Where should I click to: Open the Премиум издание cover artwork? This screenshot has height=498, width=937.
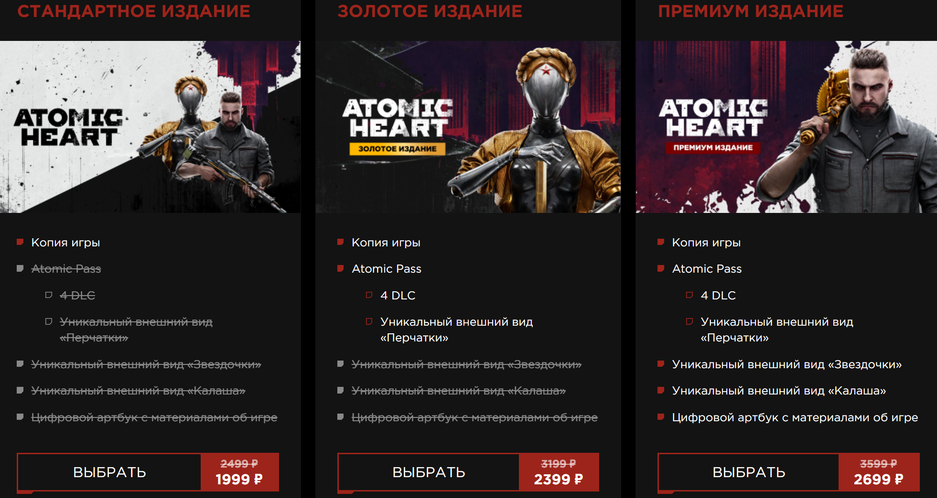pyautogui.click(x=786, y=127)
